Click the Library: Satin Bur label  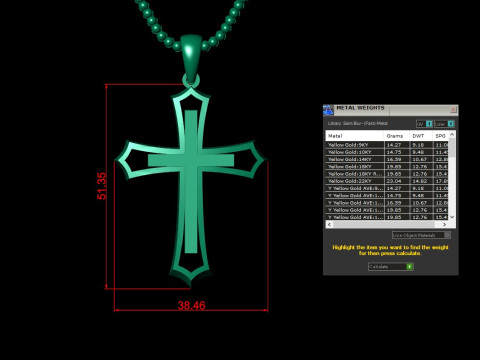[357, 123]
